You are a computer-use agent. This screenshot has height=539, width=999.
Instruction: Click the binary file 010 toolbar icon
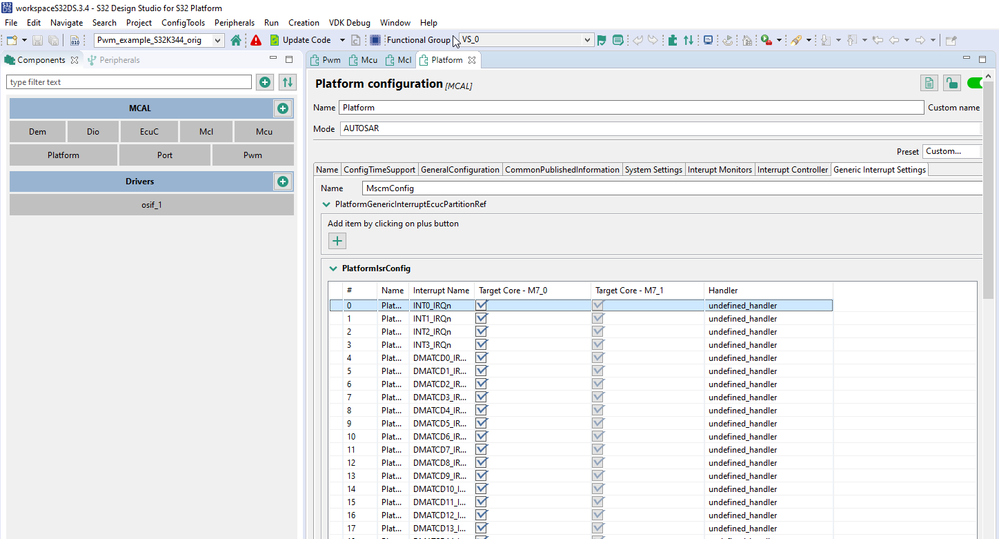tap(75, 40)
